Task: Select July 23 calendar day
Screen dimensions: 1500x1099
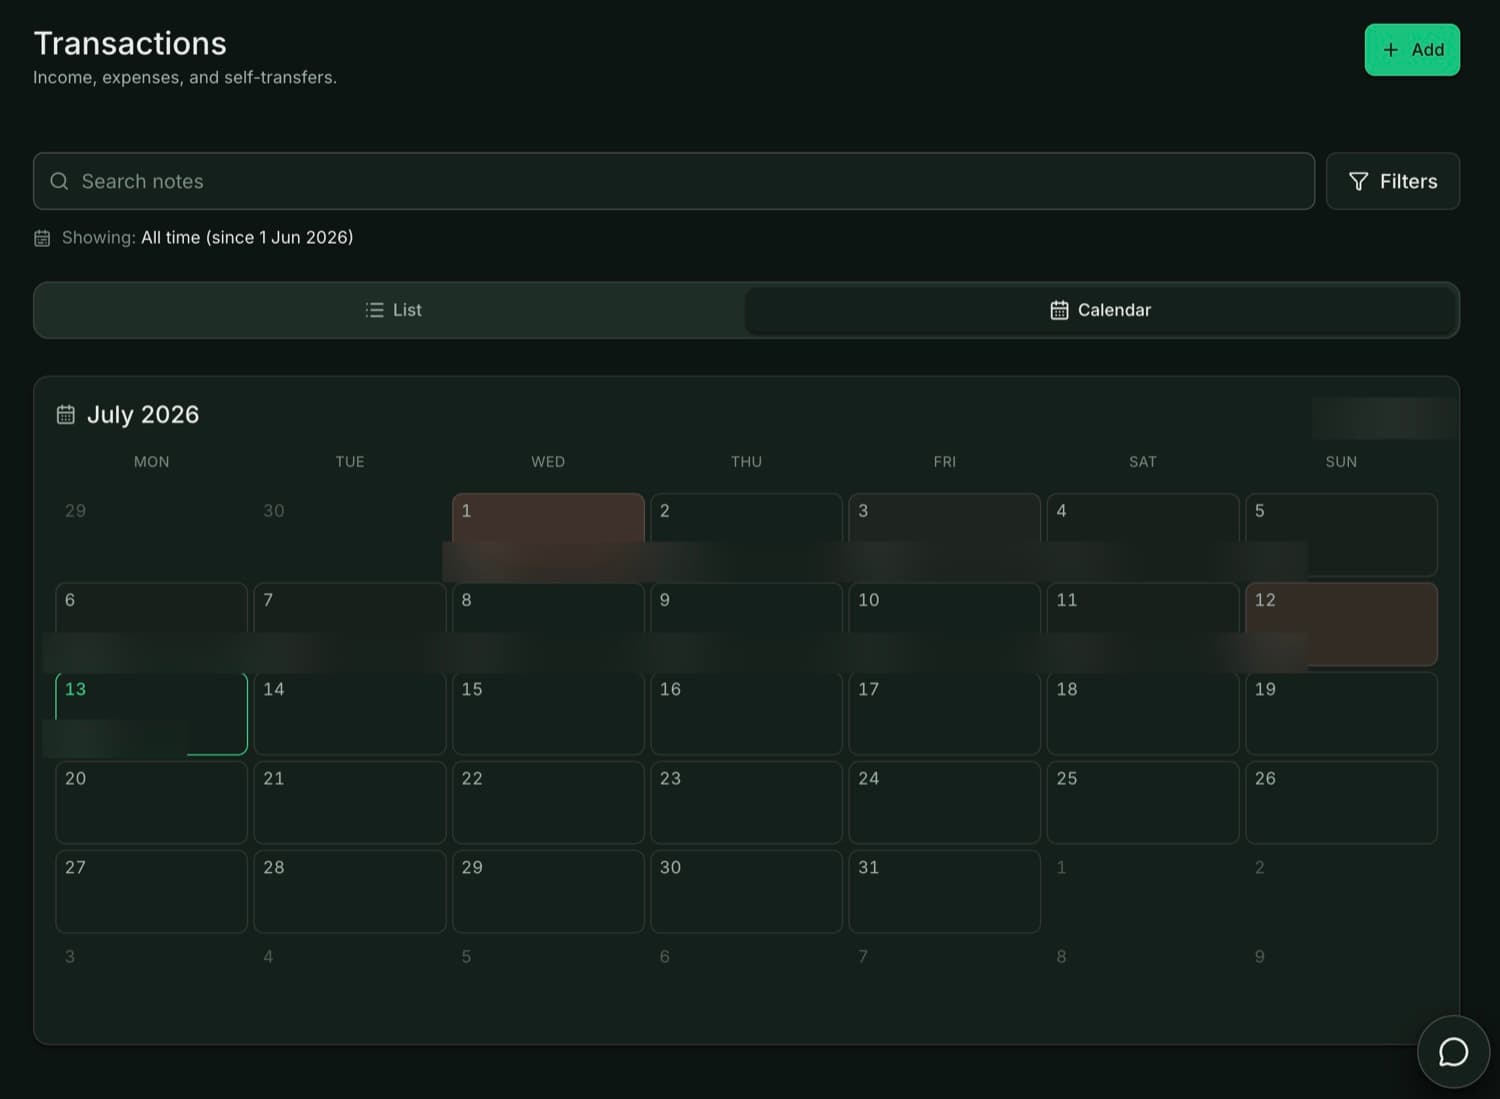Action: pos(746,802)
